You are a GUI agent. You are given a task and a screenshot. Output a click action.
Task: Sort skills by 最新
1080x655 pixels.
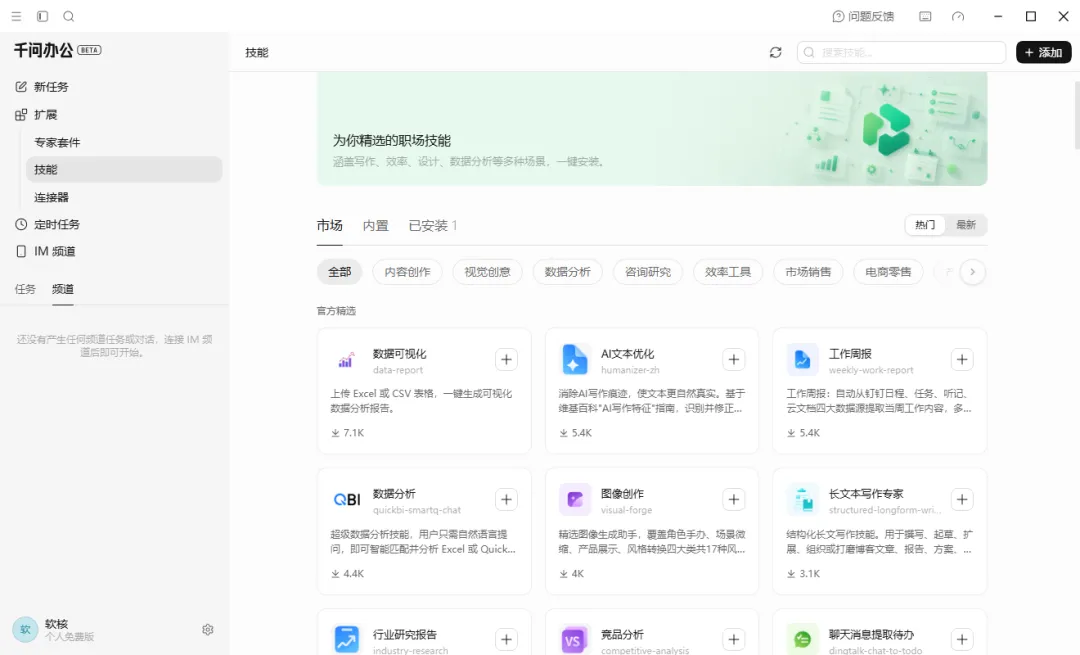point(966,225)
